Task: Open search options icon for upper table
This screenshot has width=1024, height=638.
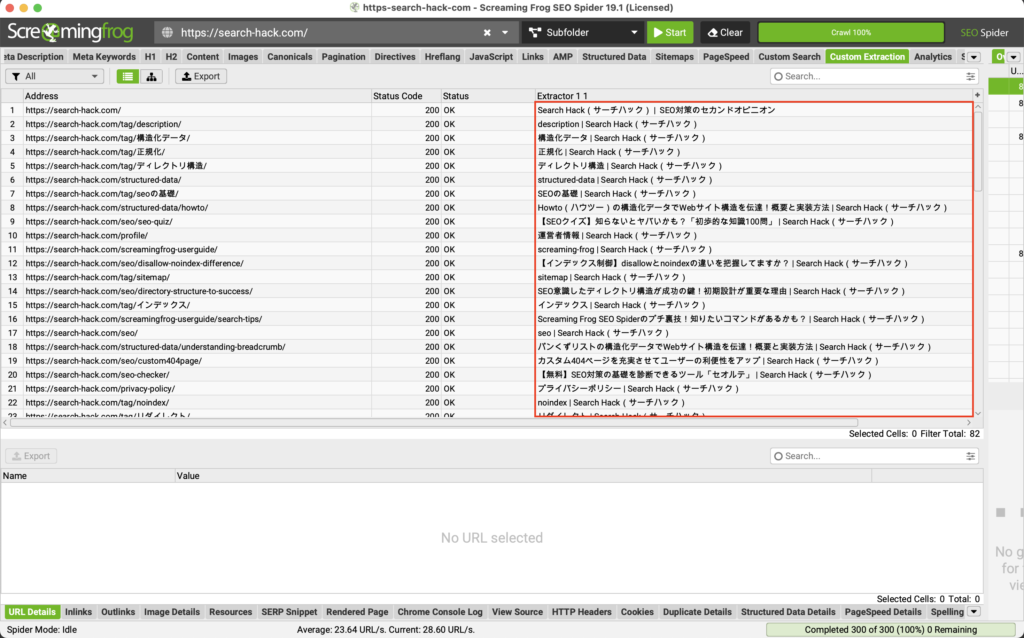Action: 971,76
